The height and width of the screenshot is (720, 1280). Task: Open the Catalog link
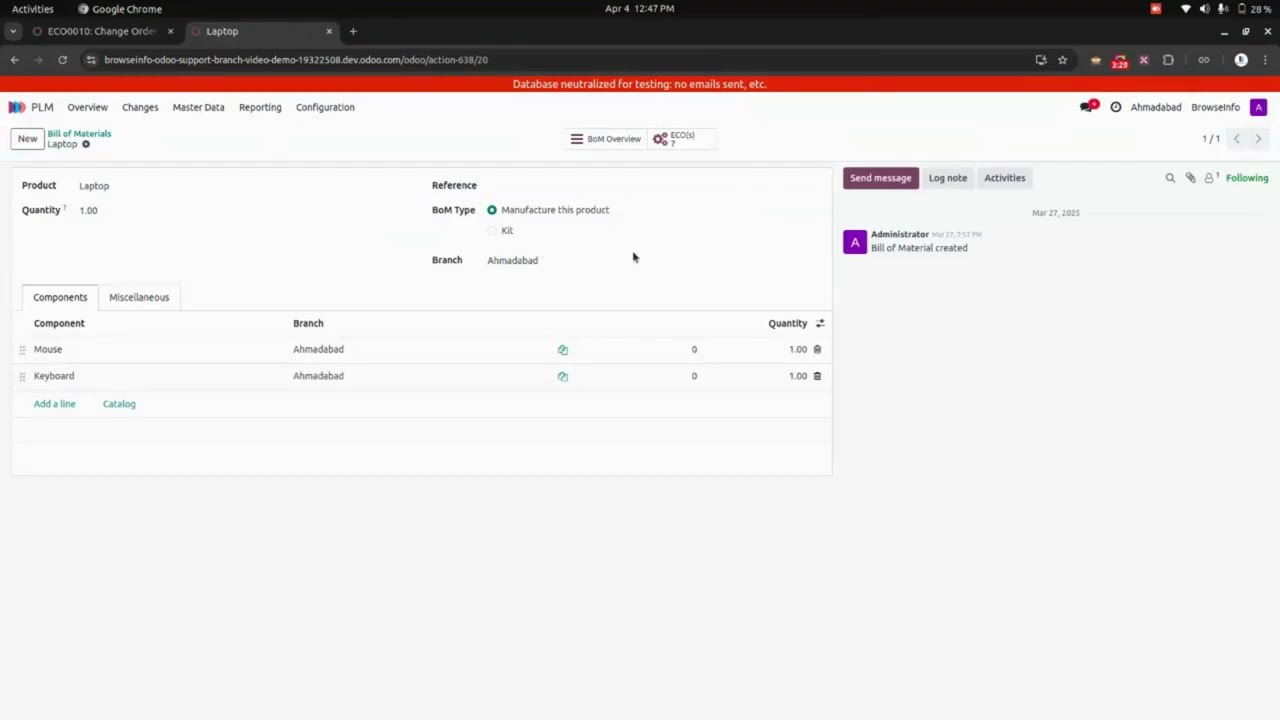pyautogui.click(x=119, y=404)
